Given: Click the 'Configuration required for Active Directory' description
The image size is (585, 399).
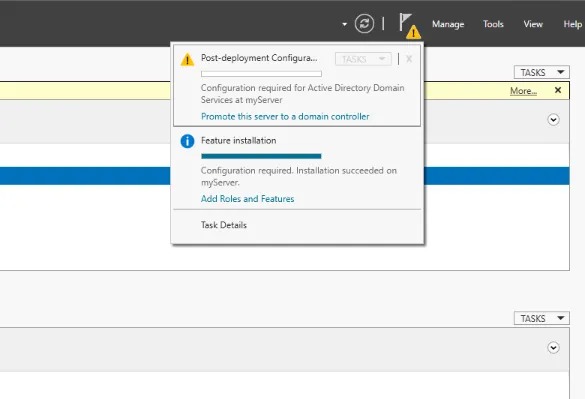Looking at the screenshot, I should 302,94.
